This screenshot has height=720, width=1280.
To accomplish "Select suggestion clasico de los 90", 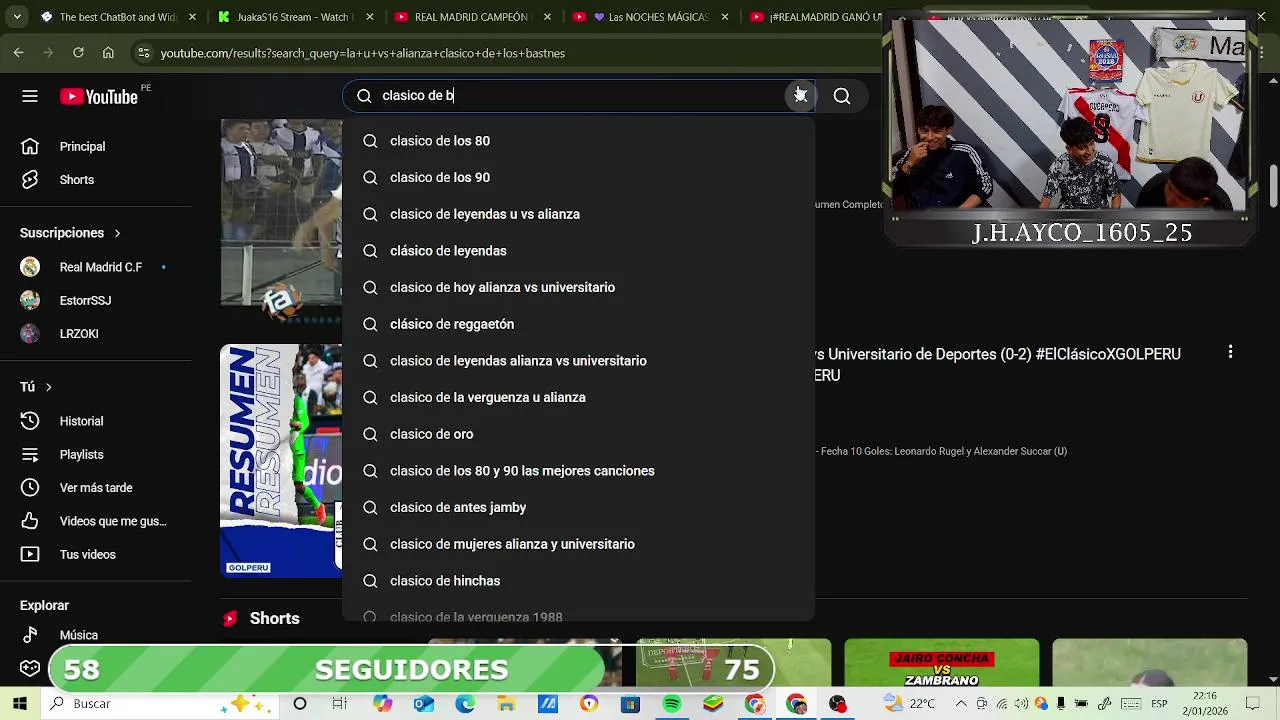I will pyautogui.click(x=578, y=178).
